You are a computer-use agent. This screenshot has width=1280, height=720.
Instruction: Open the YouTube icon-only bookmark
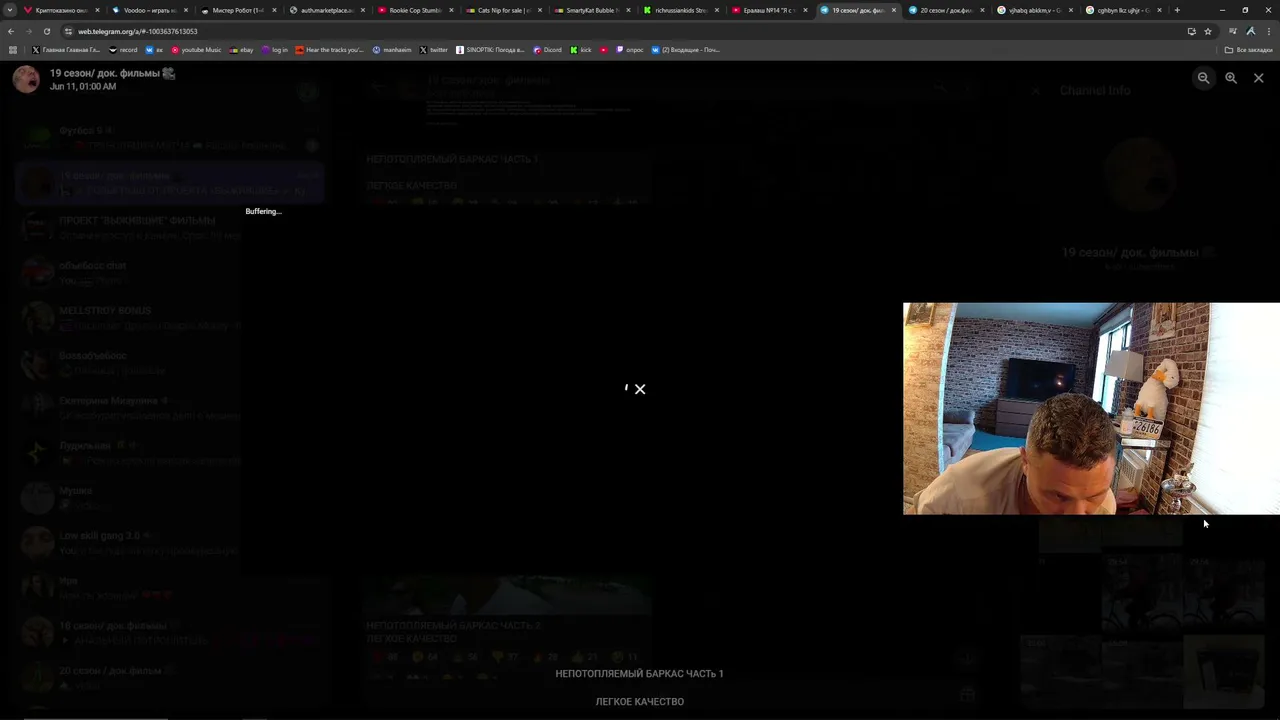click(x=604, y=50)
